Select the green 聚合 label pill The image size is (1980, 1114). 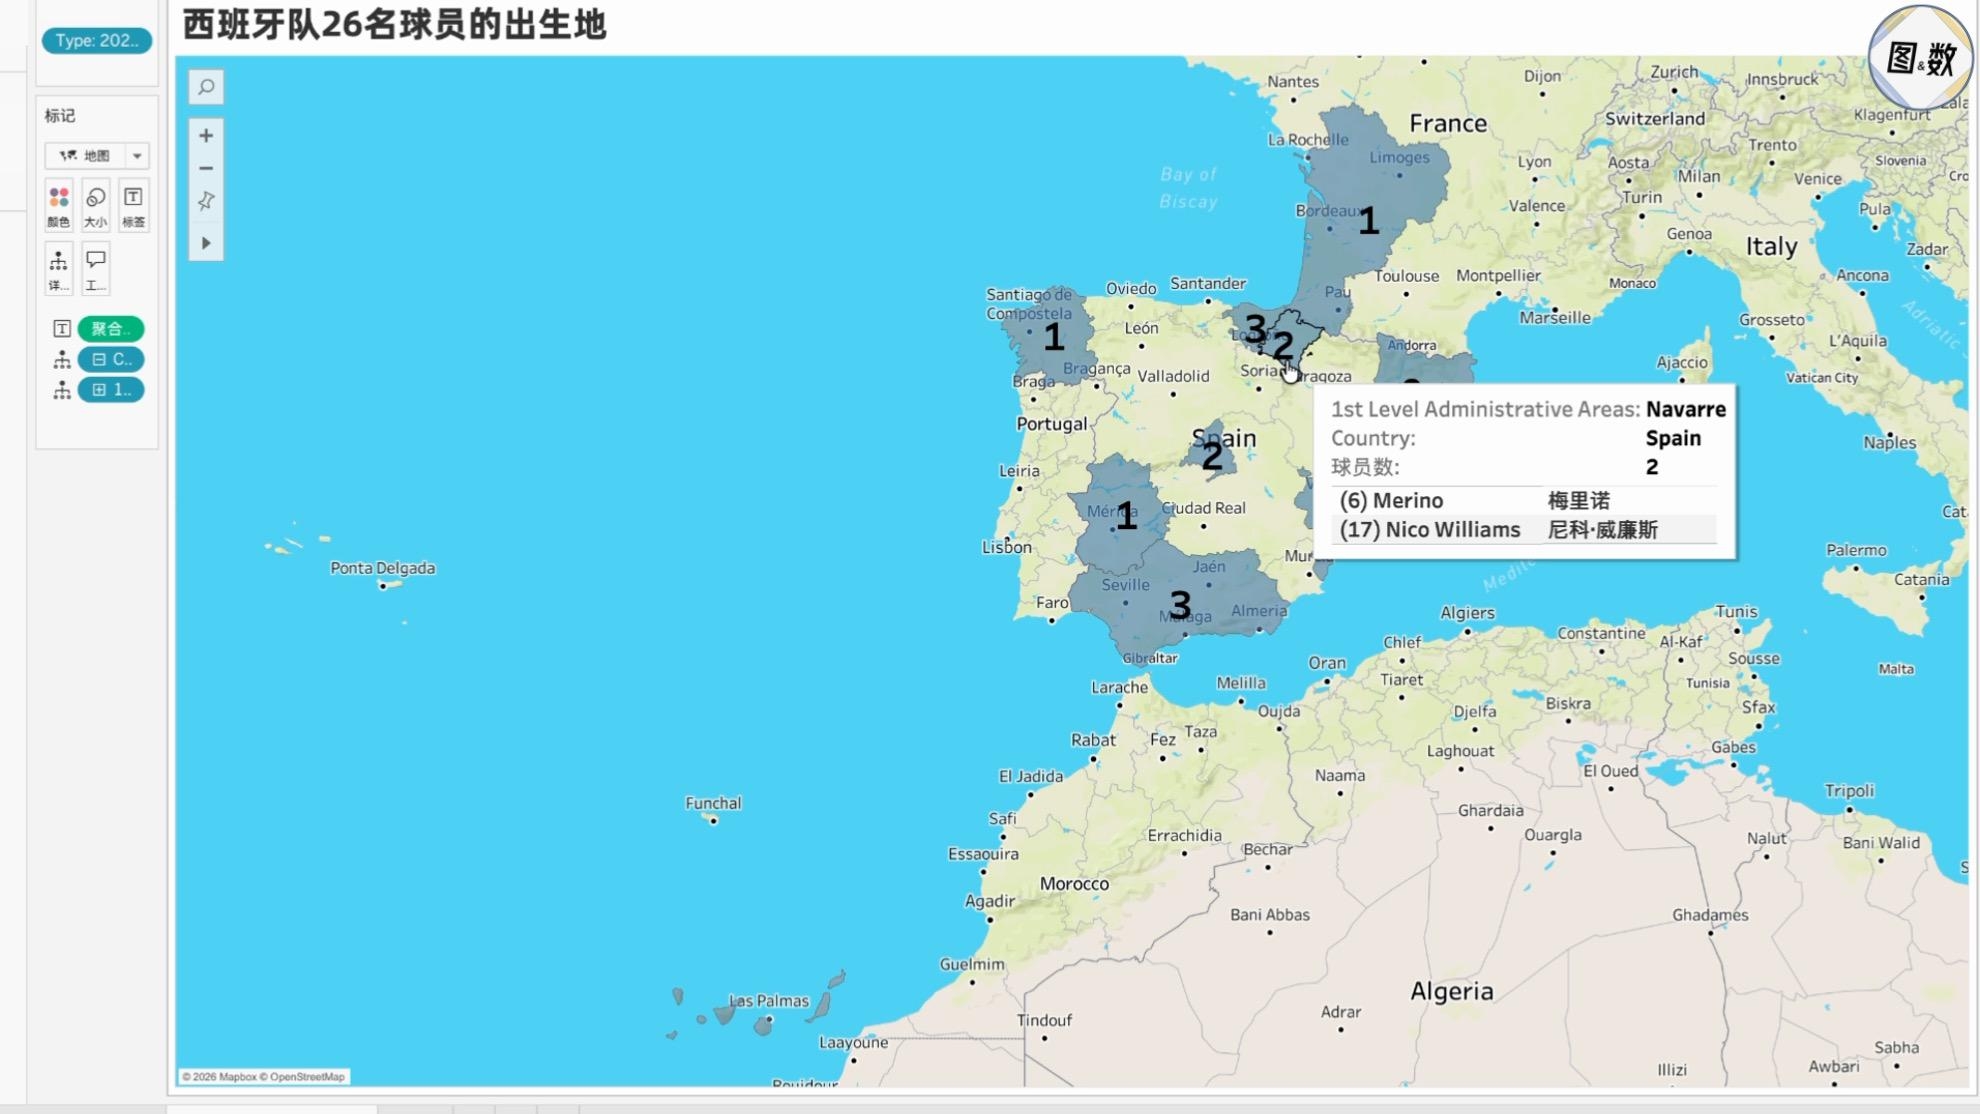coord(111,329)
